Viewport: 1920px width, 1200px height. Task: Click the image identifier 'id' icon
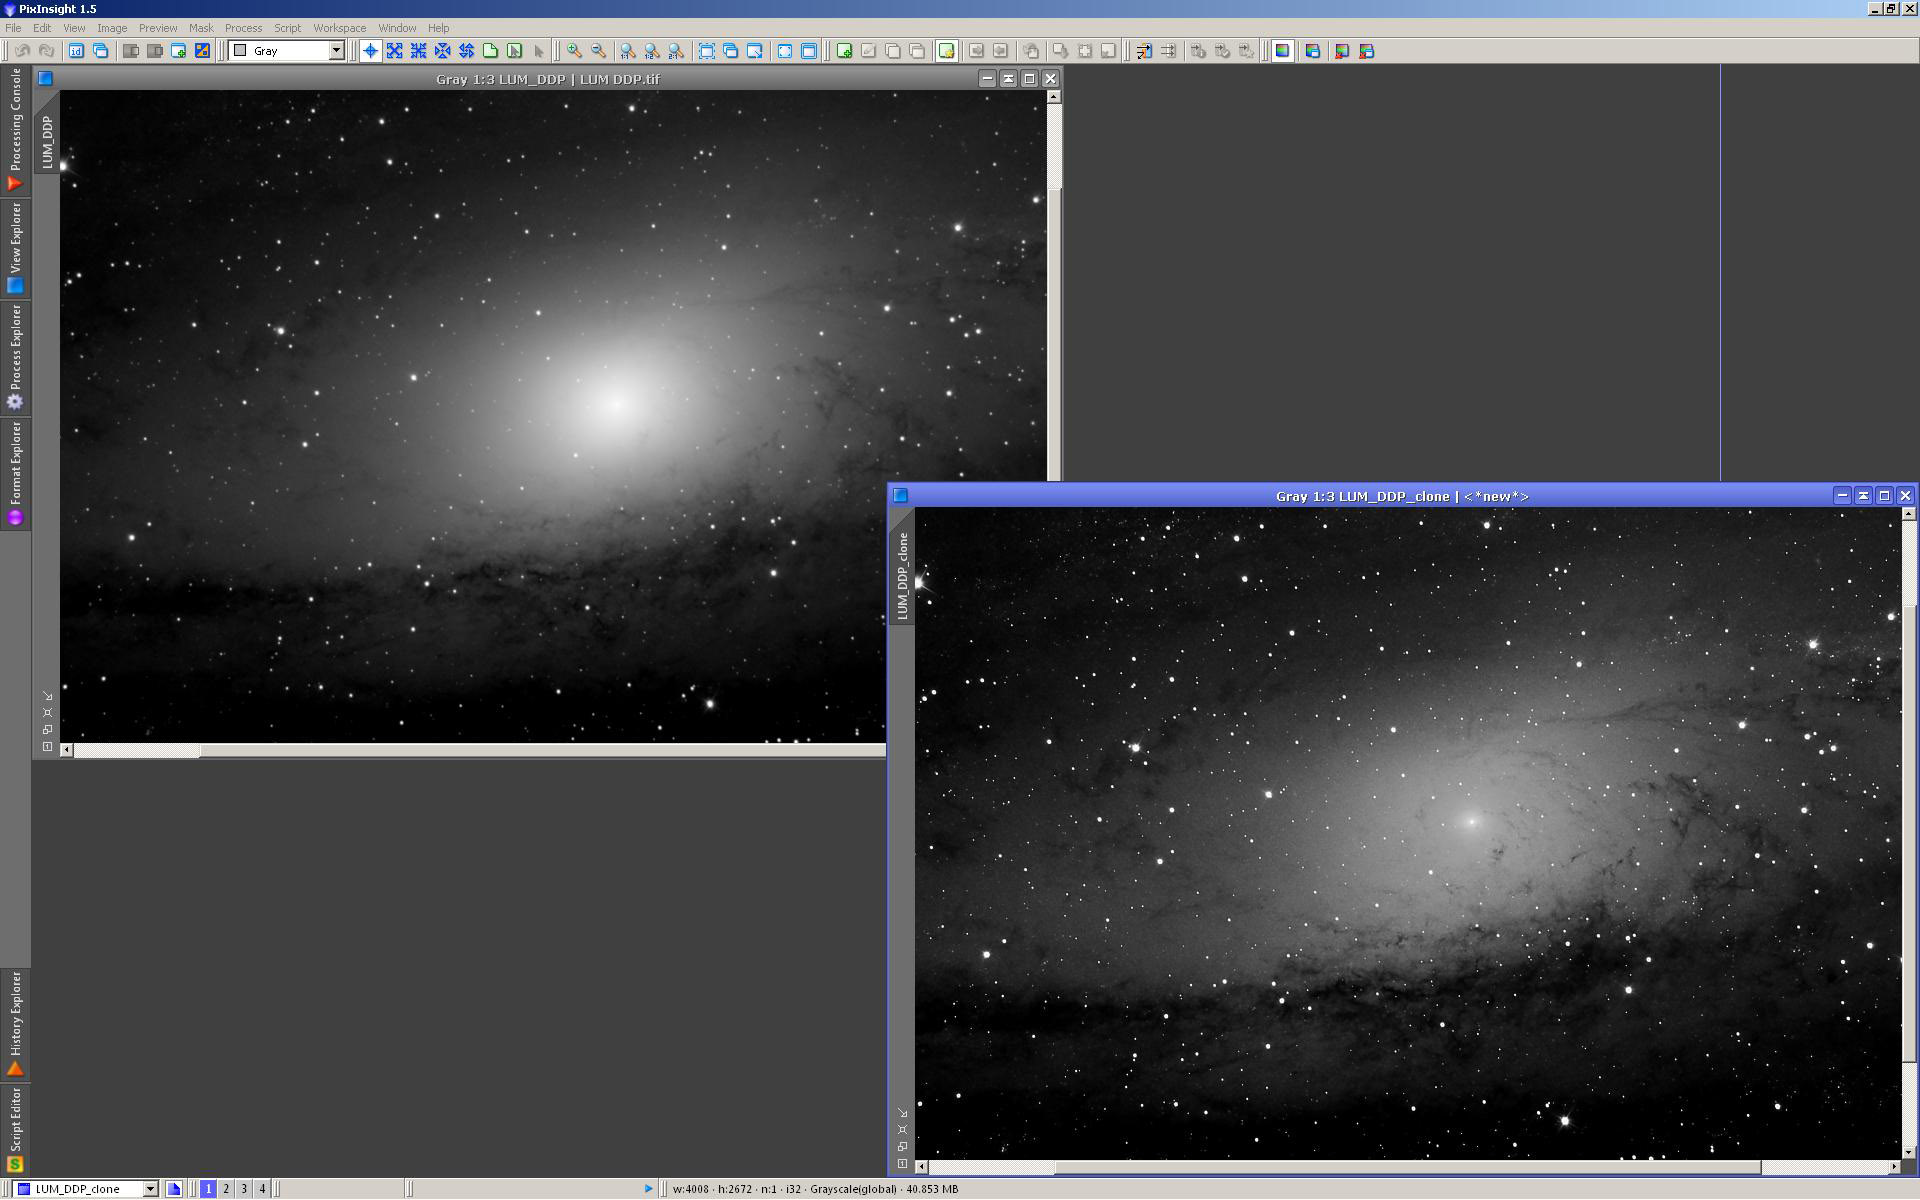(77, 51)
